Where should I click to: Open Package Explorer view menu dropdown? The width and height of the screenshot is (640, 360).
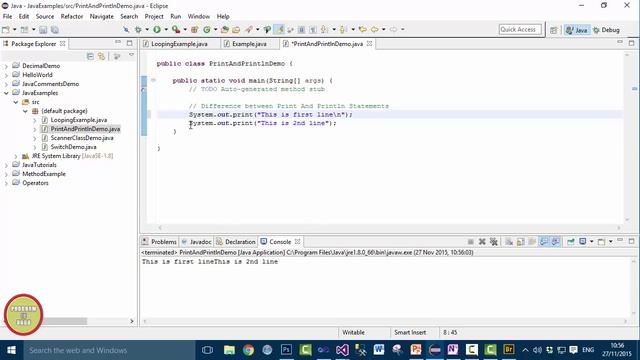131,55
